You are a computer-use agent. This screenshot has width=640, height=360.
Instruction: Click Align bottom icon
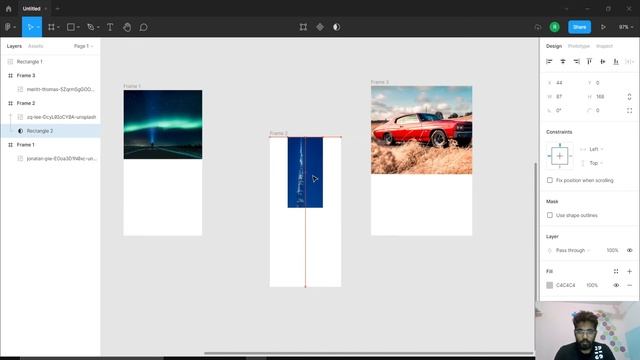click(x=616, y=61)
